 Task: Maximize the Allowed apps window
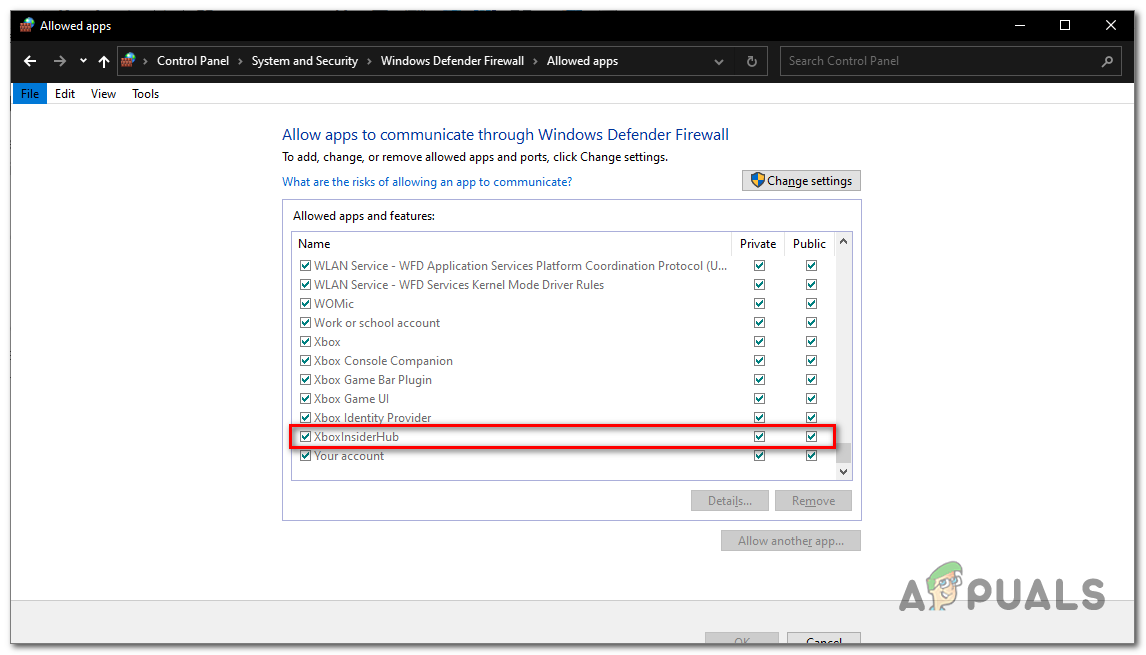click(1065, 26)
